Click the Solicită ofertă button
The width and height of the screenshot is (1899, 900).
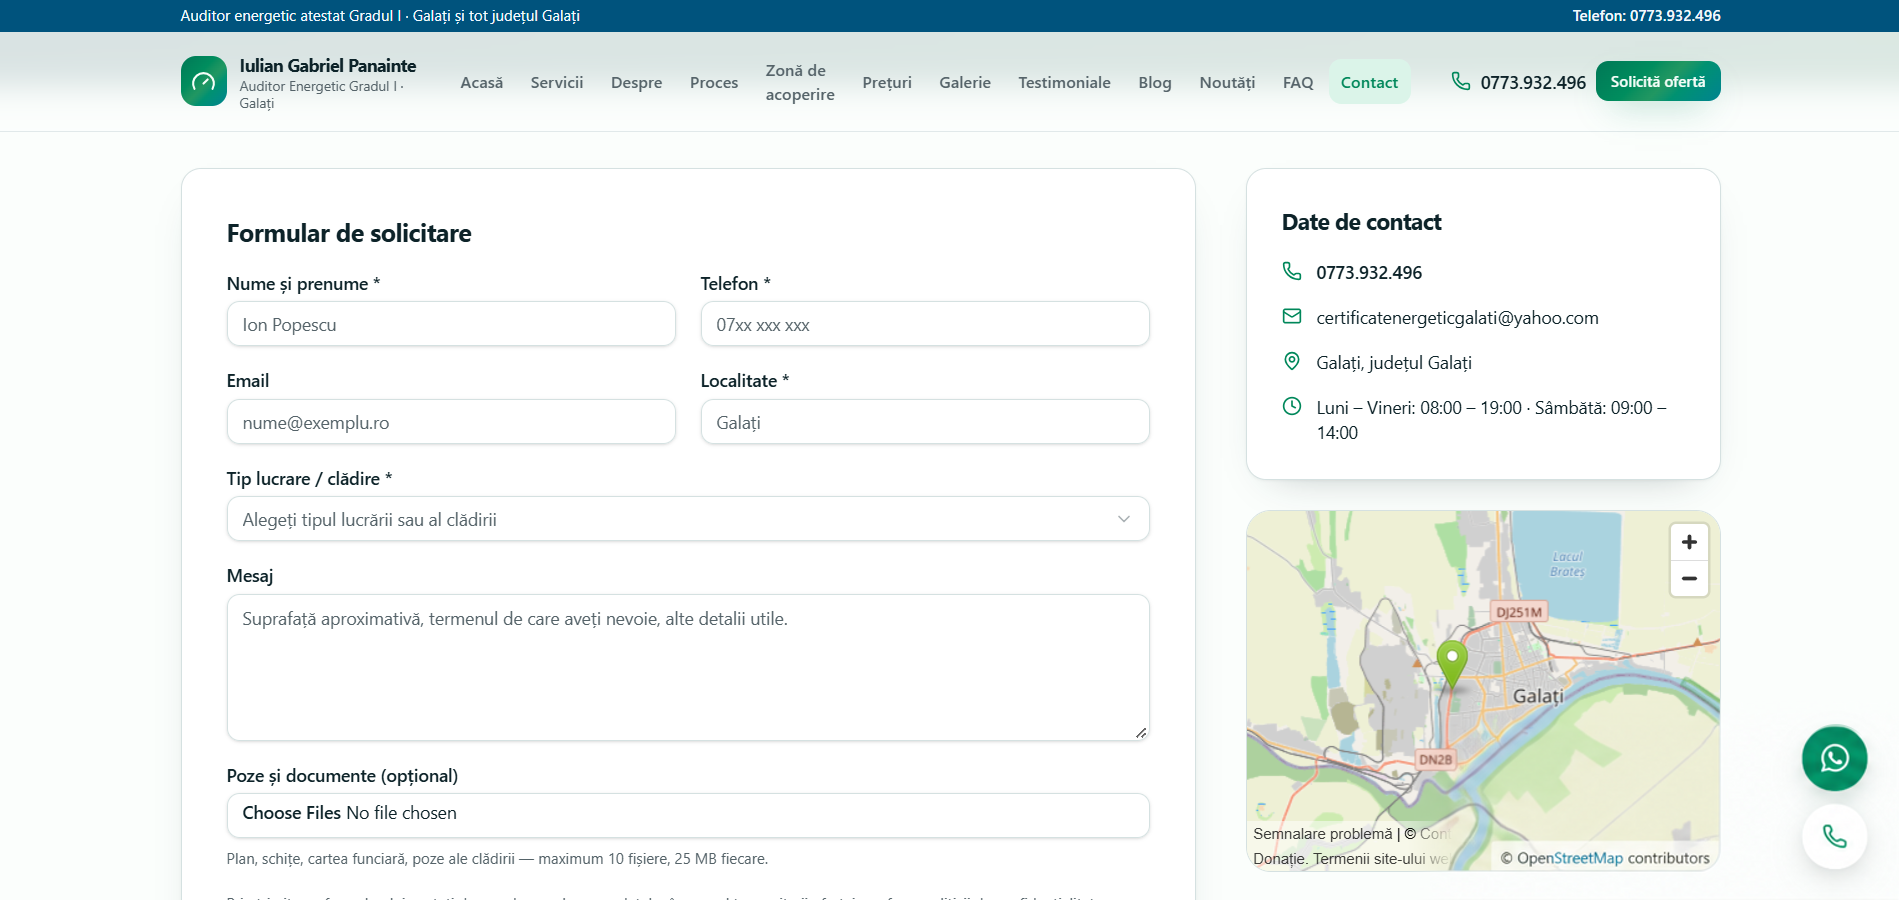(x=1658, y=81)
